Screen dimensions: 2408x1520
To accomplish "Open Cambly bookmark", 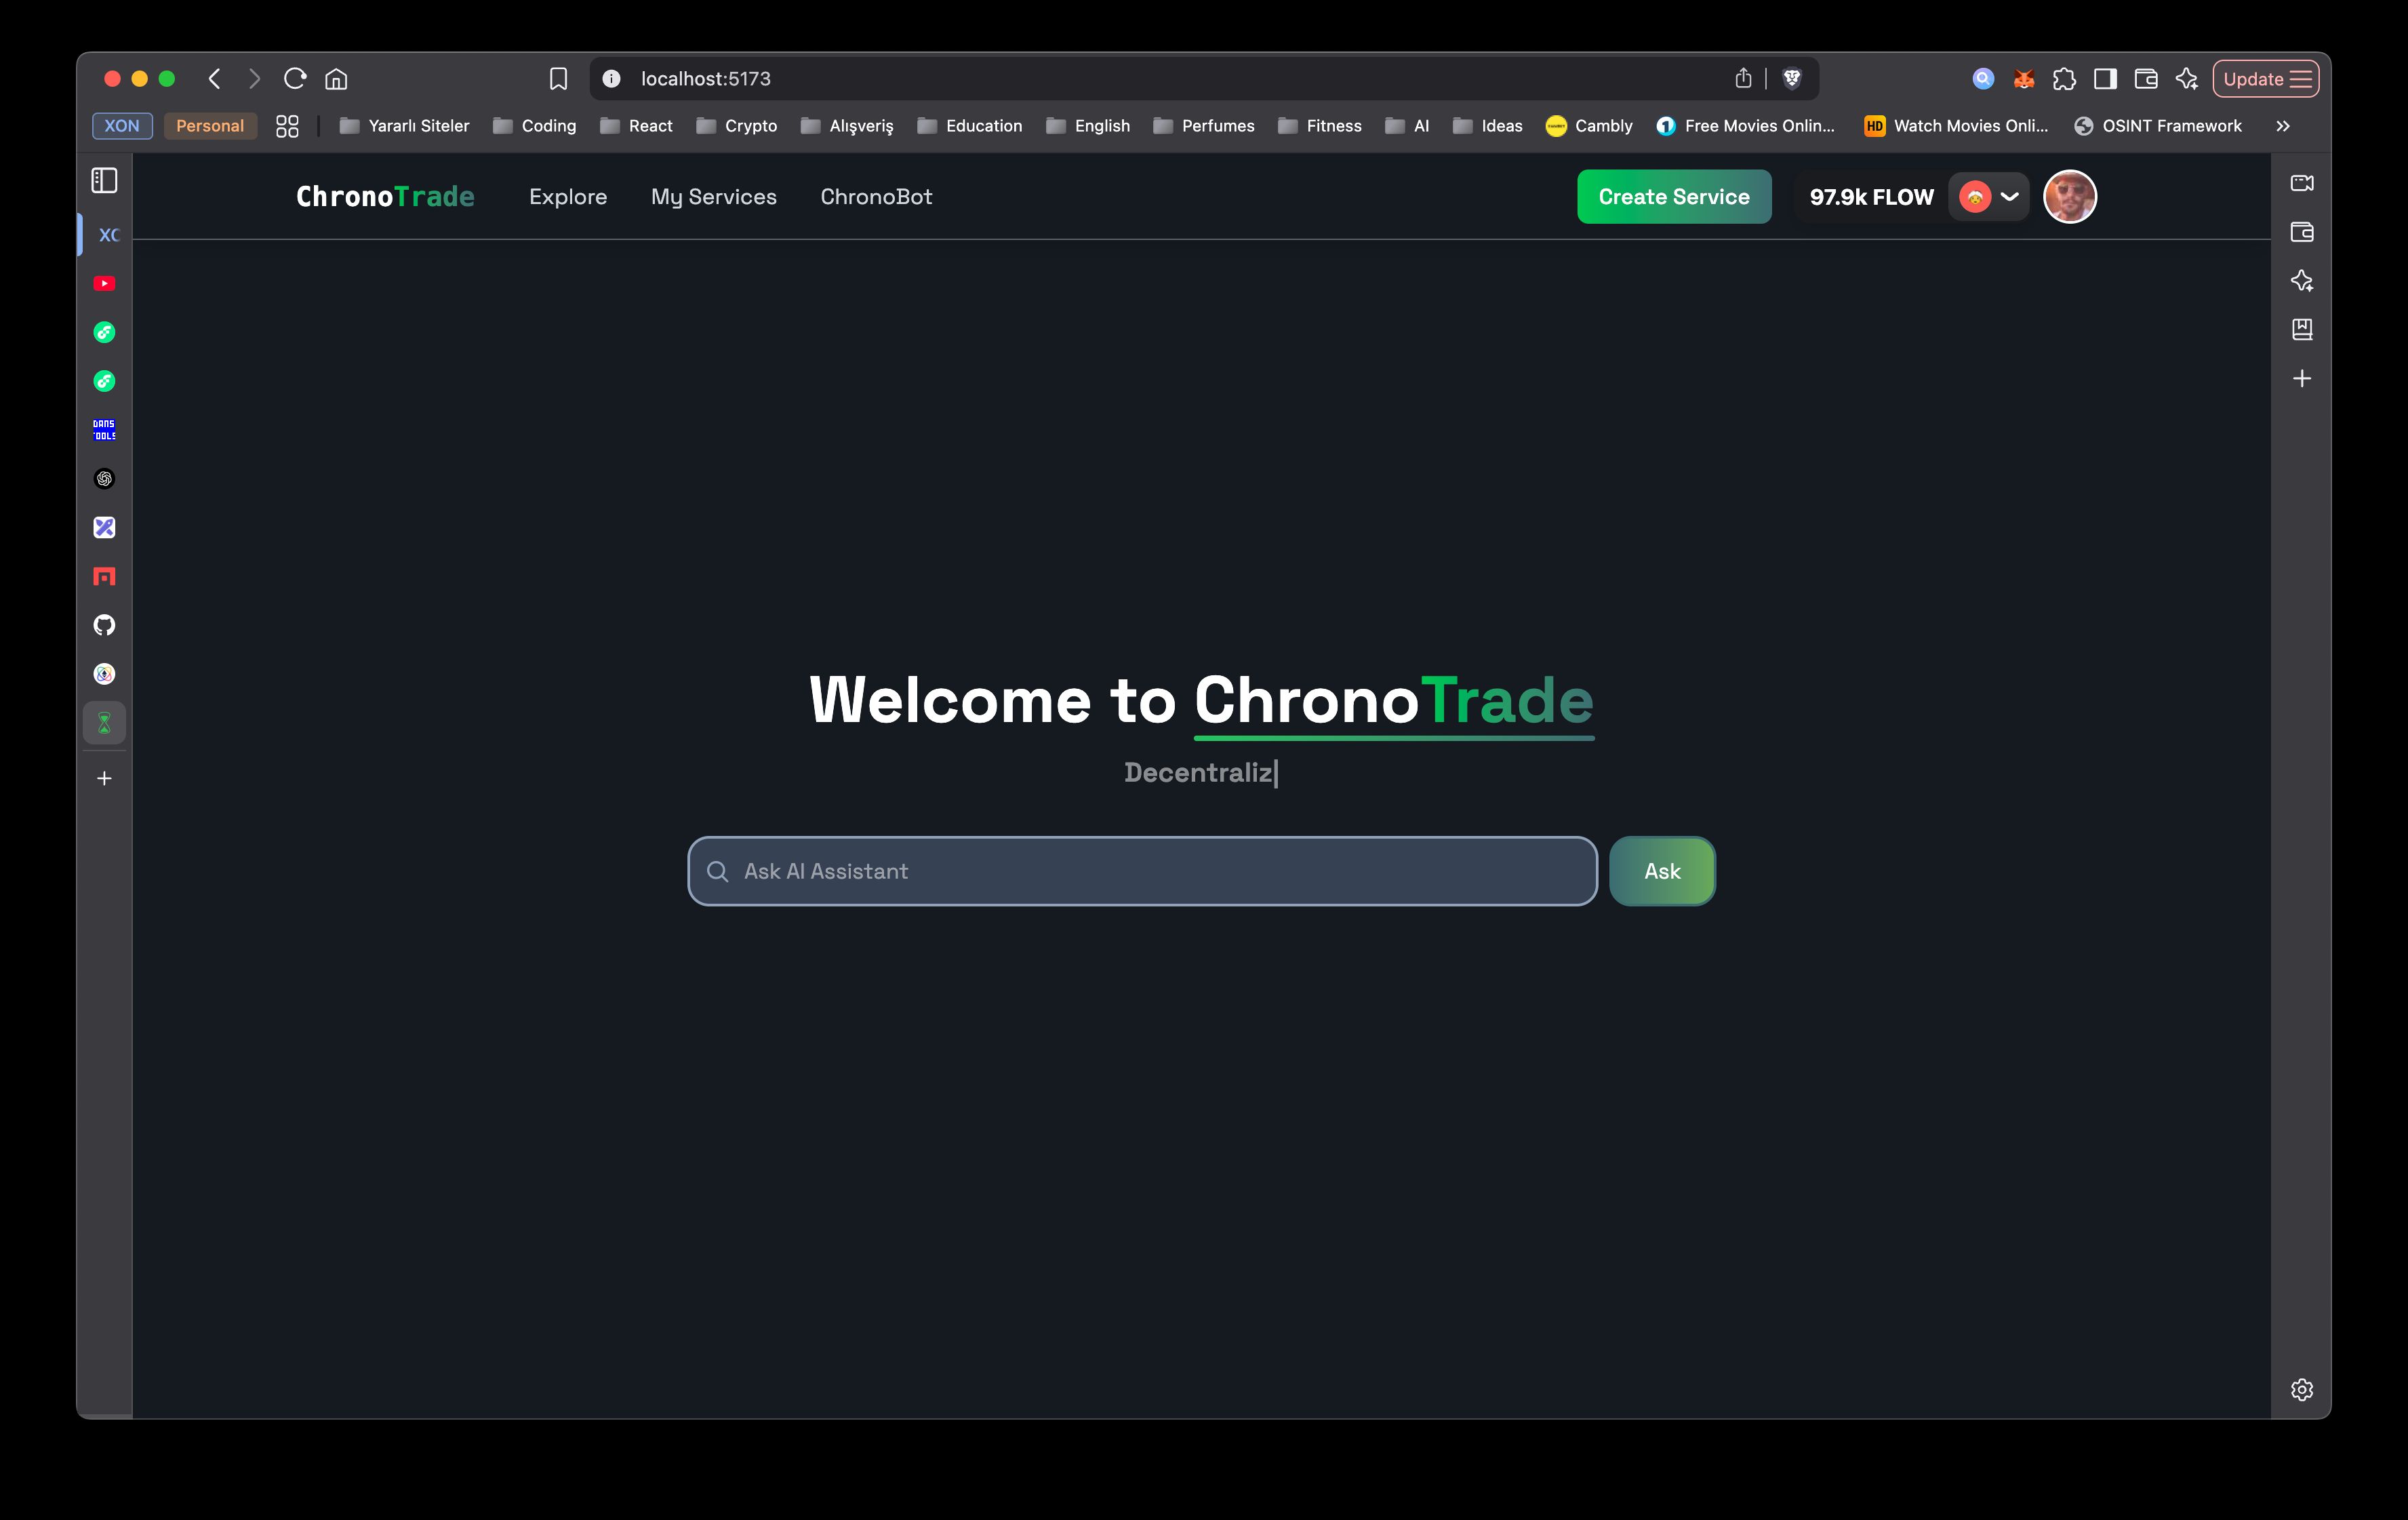I will pos(1589,126).
